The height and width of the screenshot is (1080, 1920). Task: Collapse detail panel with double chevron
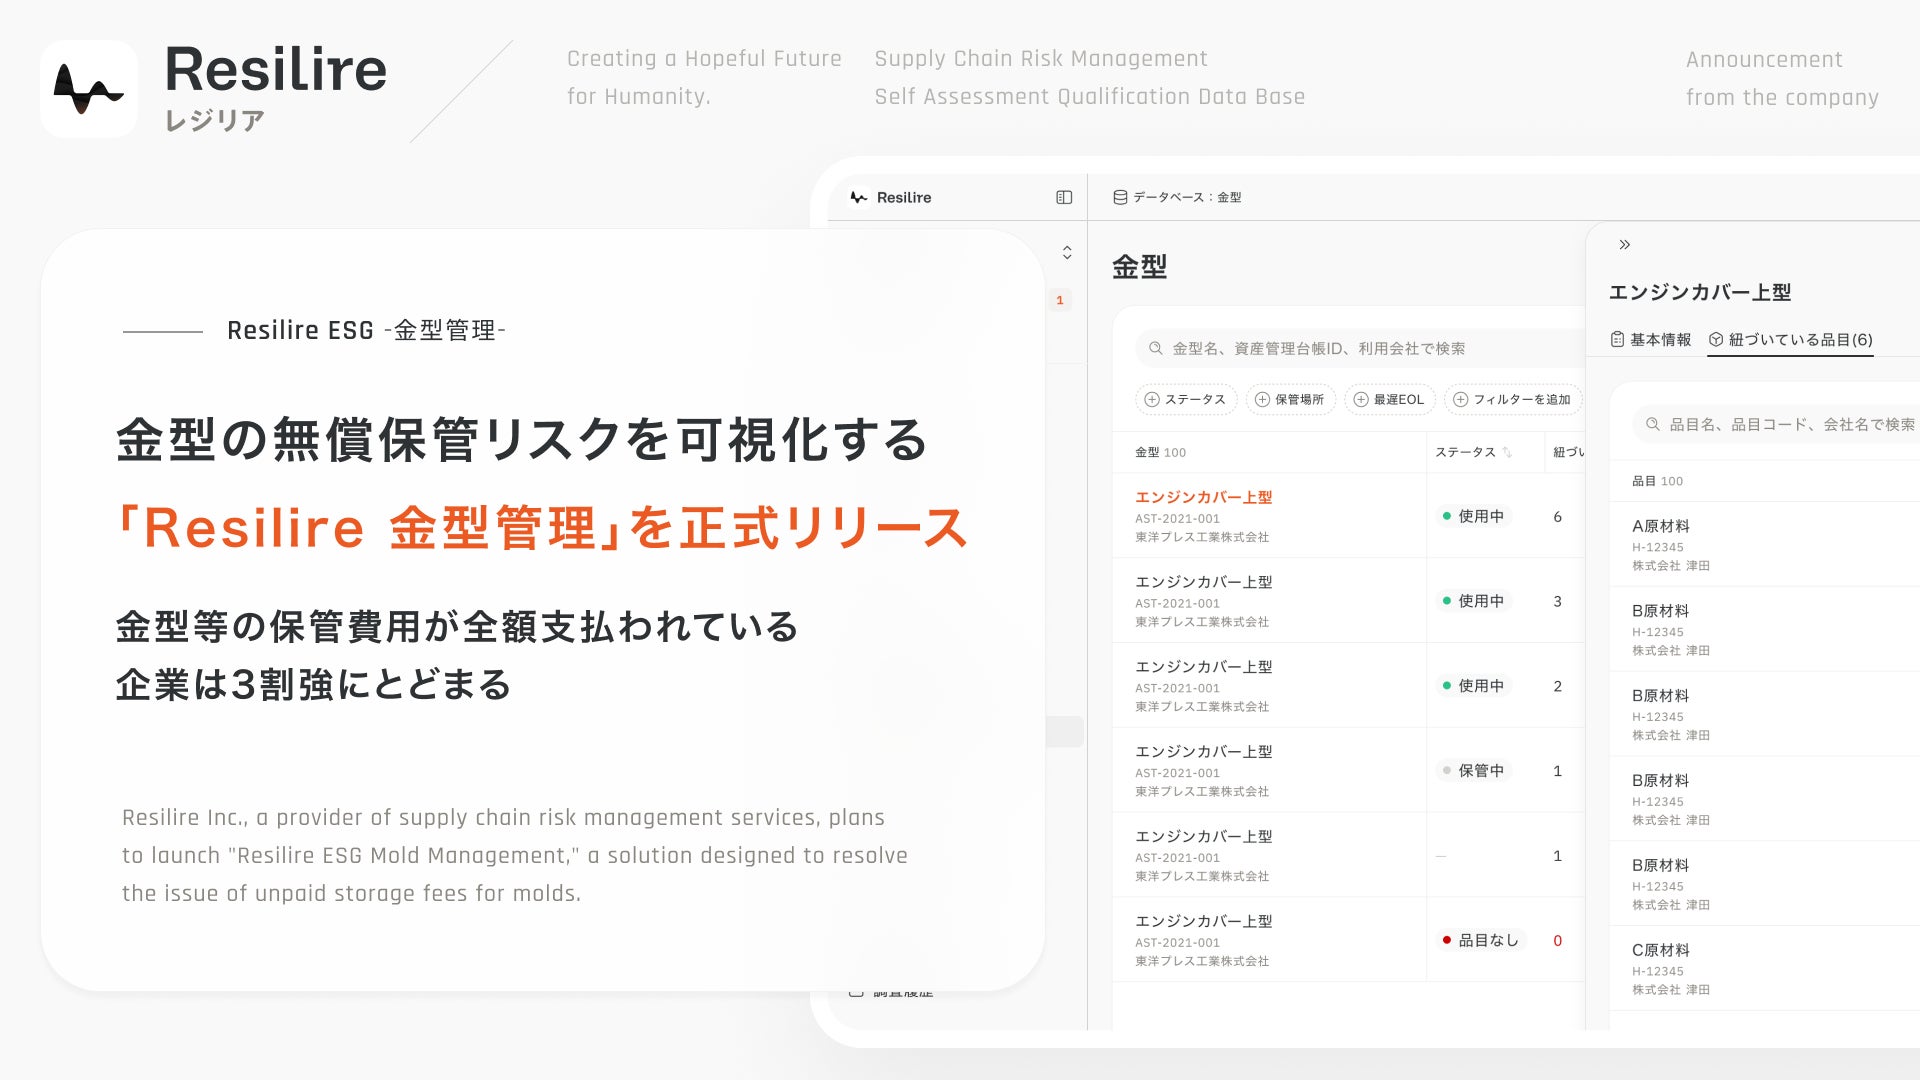click(x=1625, y=245)
